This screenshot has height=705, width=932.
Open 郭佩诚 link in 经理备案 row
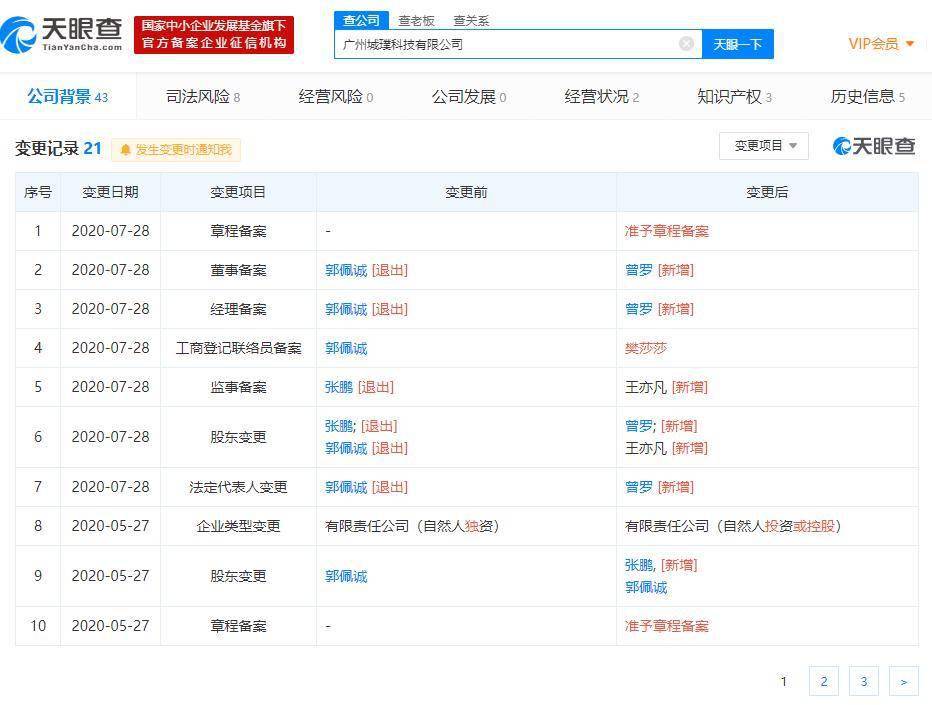pos(346,309)
